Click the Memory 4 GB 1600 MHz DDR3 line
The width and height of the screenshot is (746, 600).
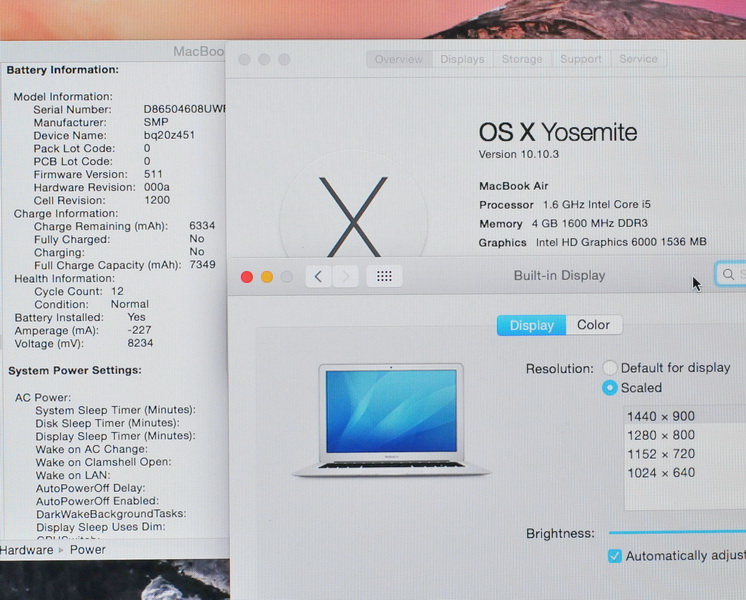point(563,224)
